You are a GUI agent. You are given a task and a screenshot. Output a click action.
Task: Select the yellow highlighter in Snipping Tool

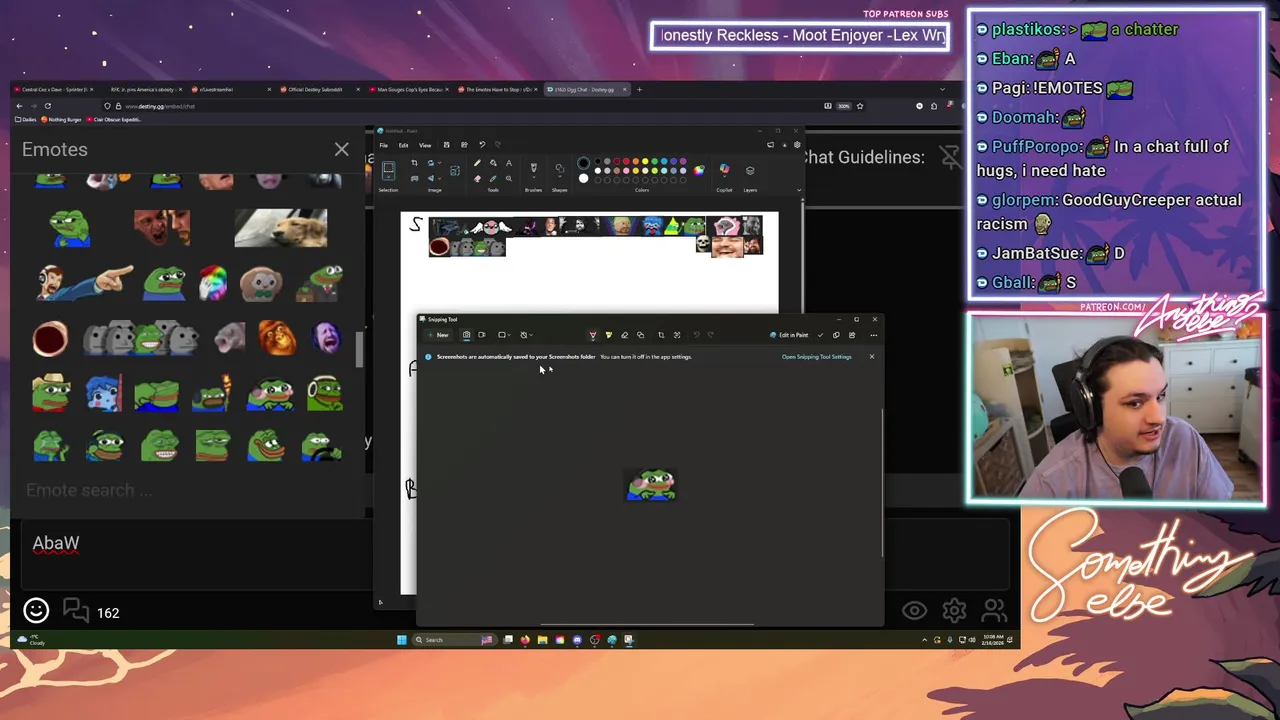[609, 335]
